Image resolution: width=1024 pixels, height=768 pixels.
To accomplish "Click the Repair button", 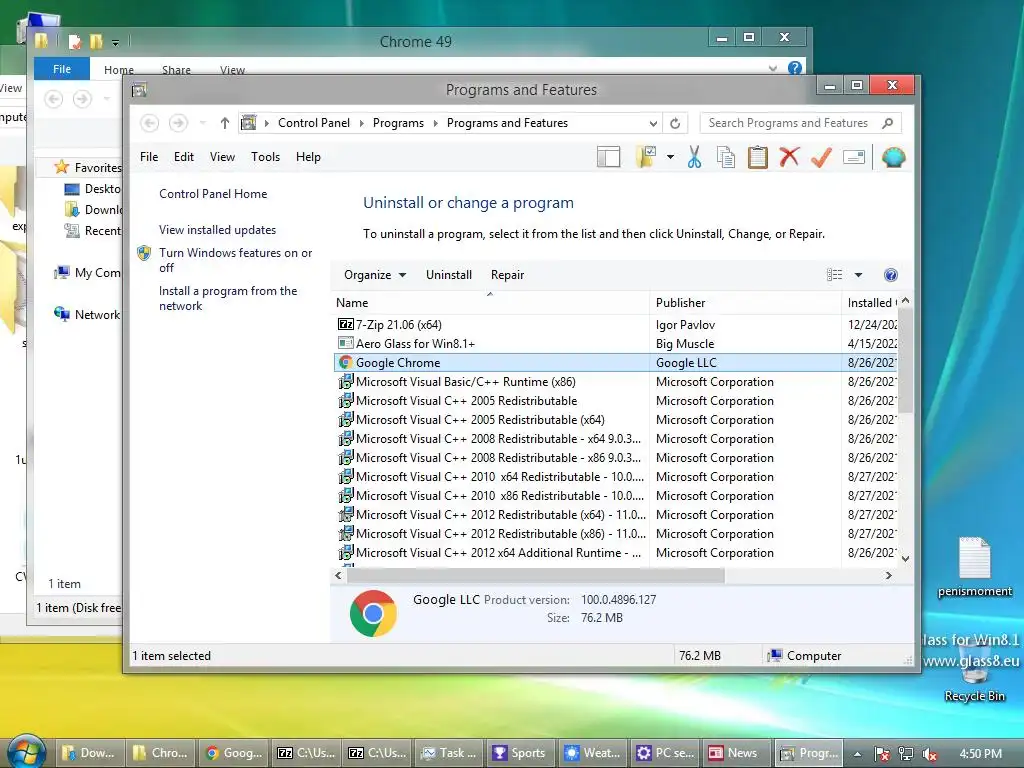I will pyautogui.click(x=507, y=275).
